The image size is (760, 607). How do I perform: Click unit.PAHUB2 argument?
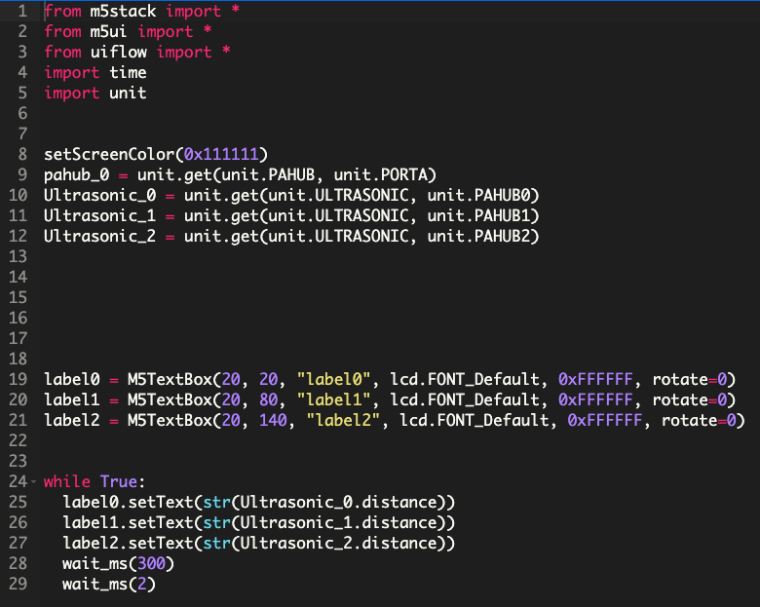(479, 236)
